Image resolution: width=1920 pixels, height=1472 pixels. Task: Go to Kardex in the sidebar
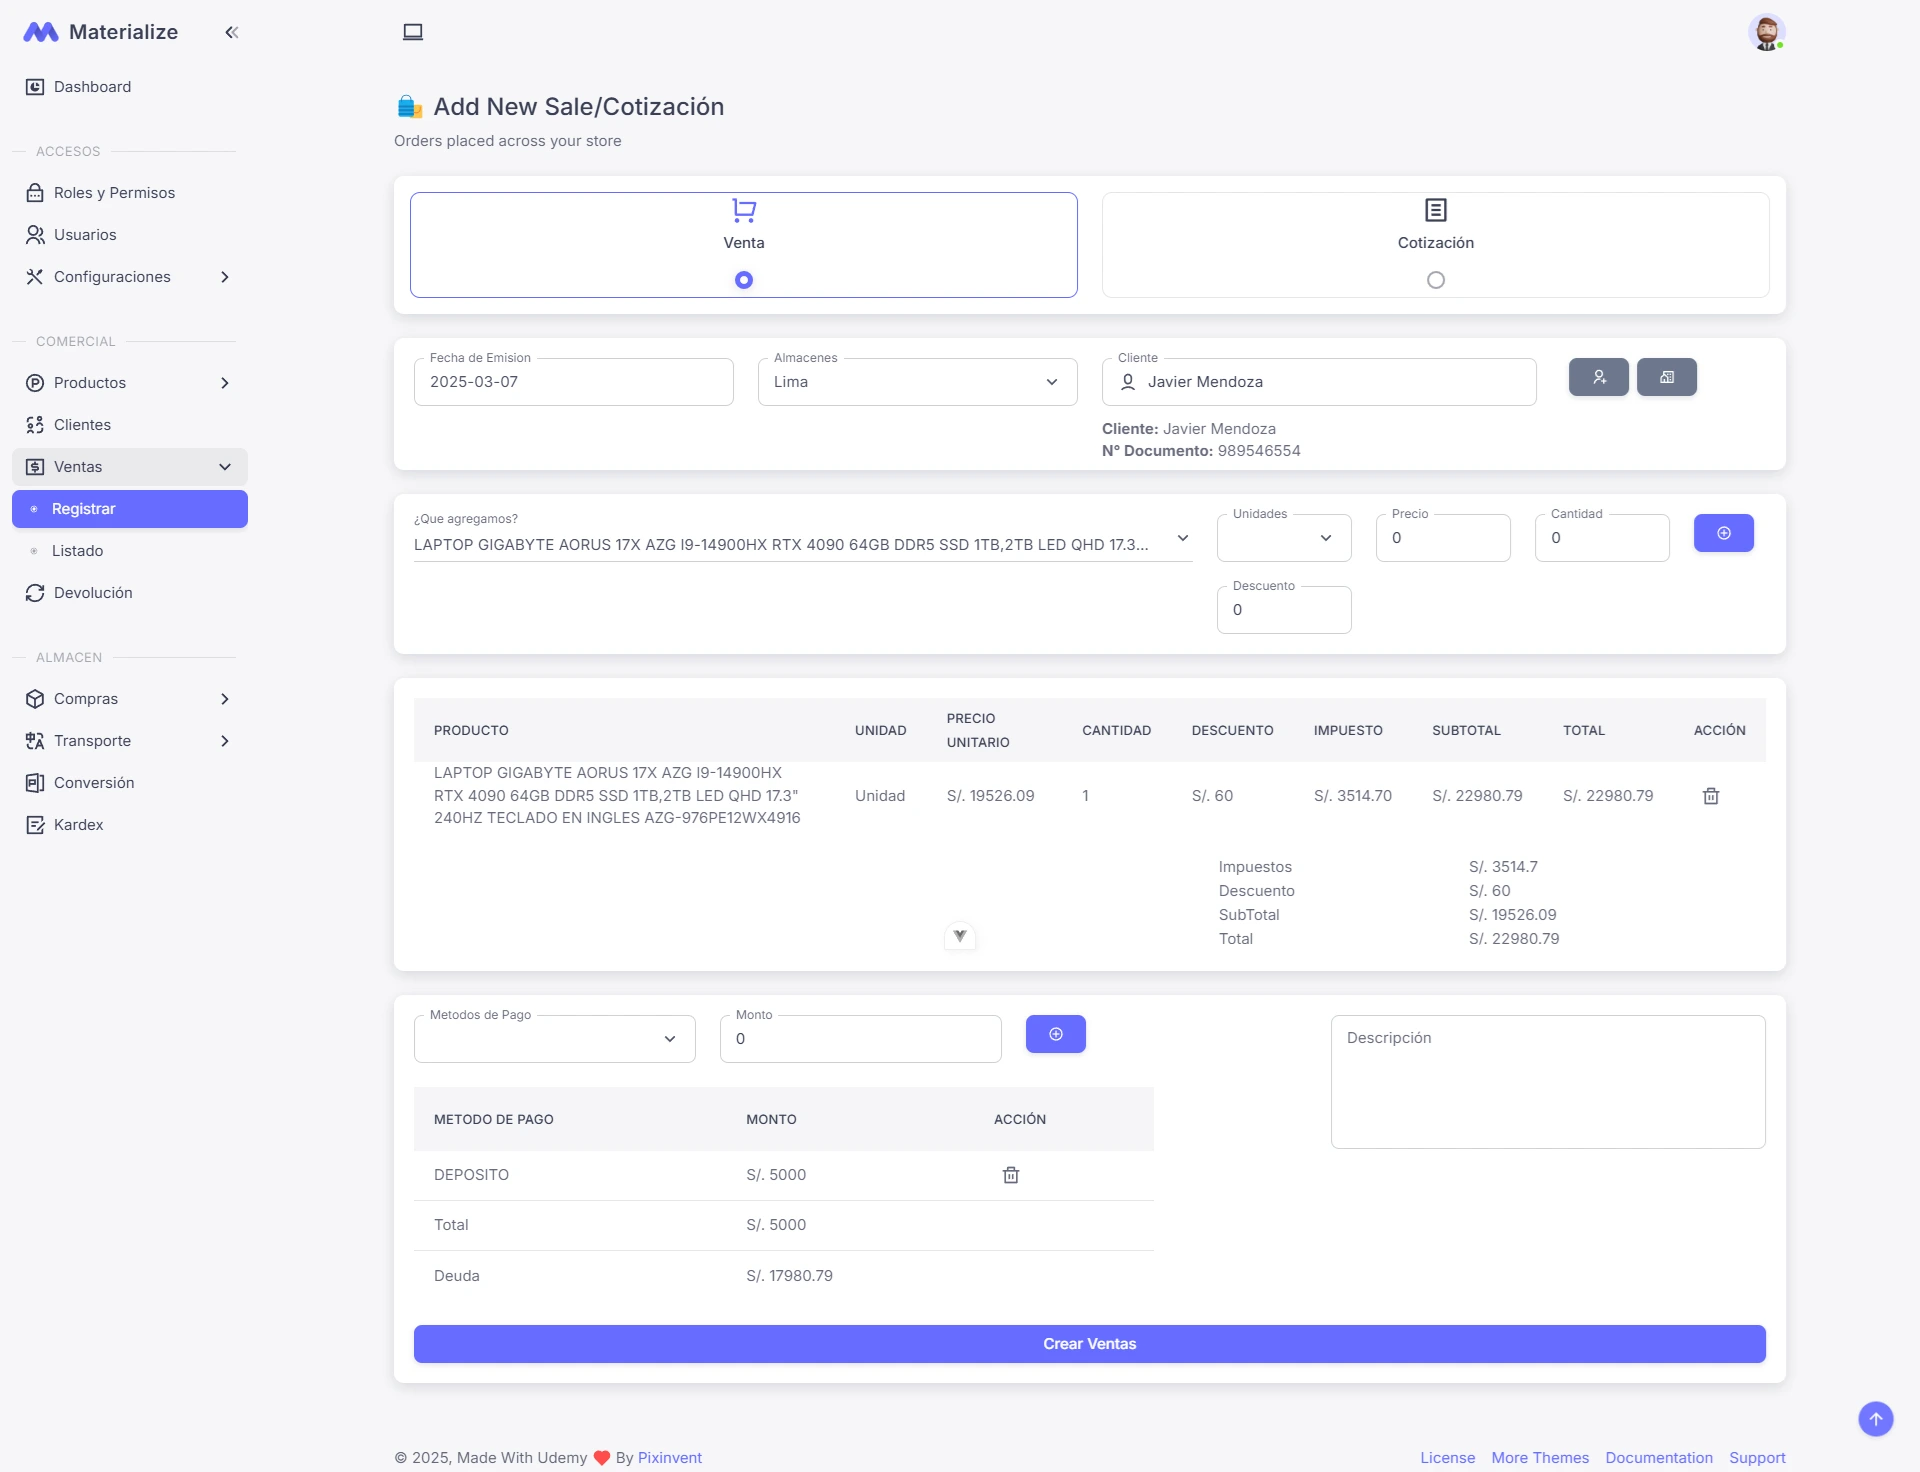tap(78, 825)
